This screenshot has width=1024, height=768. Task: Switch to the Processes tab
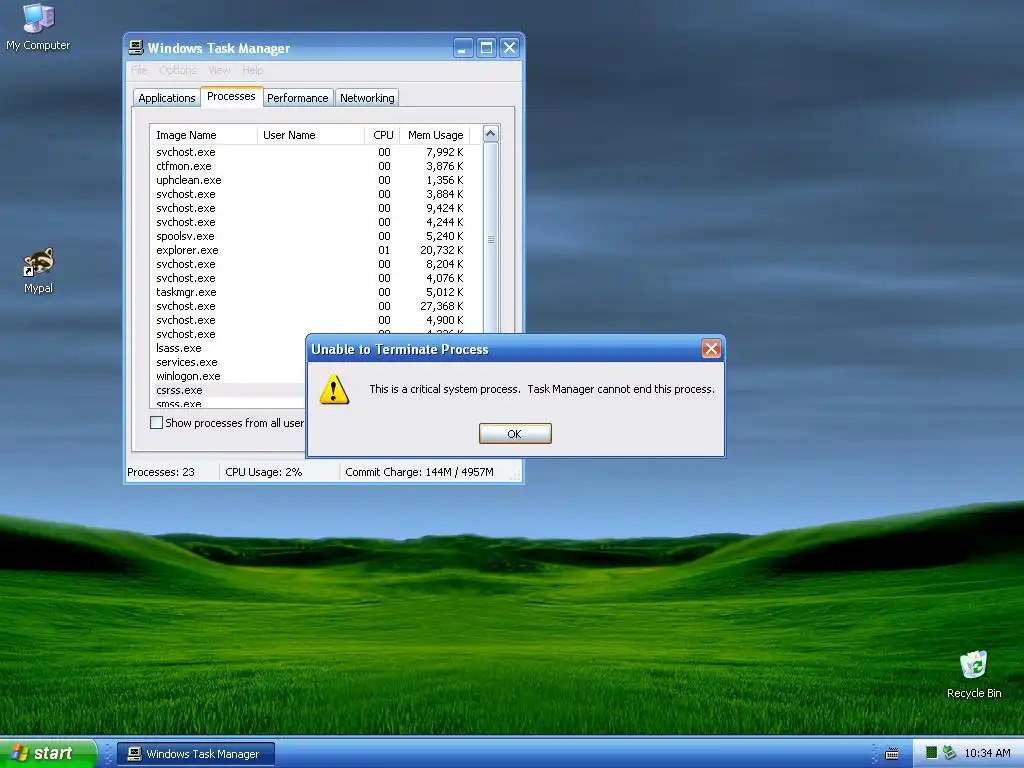click(231, 96)
